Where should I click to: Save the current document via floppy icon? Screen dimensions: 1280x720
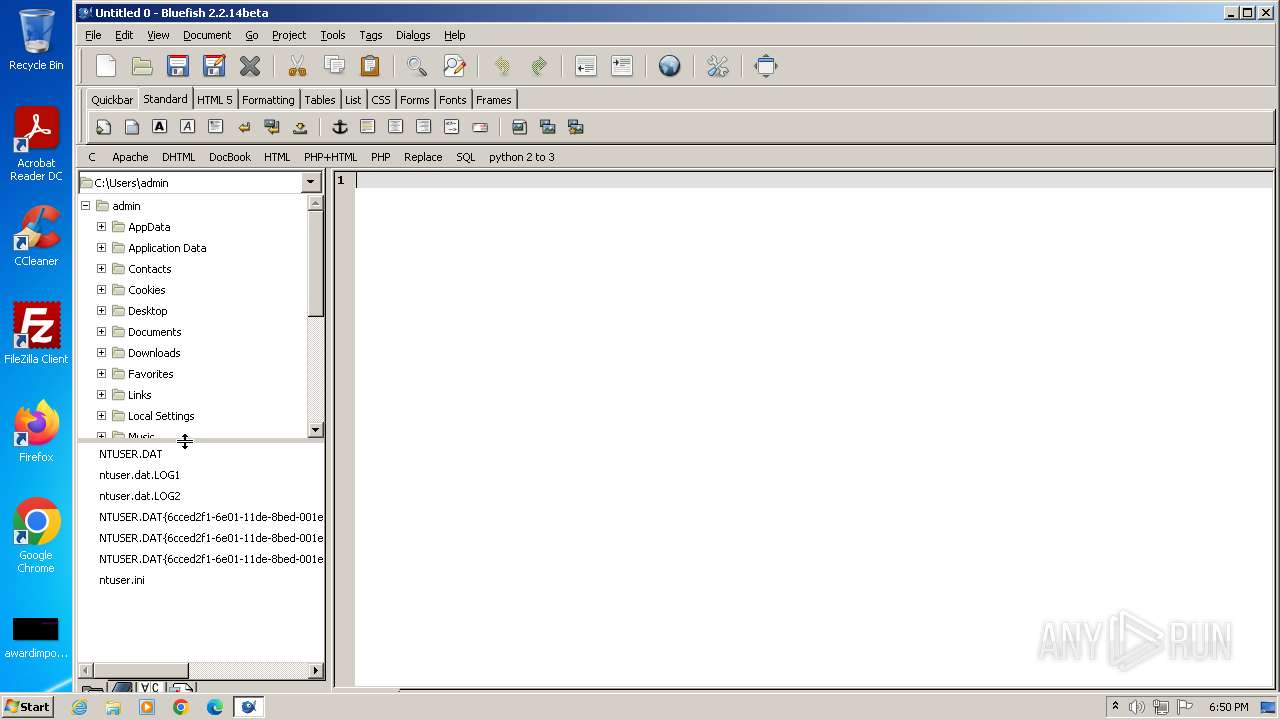click(x=178, y=66)
